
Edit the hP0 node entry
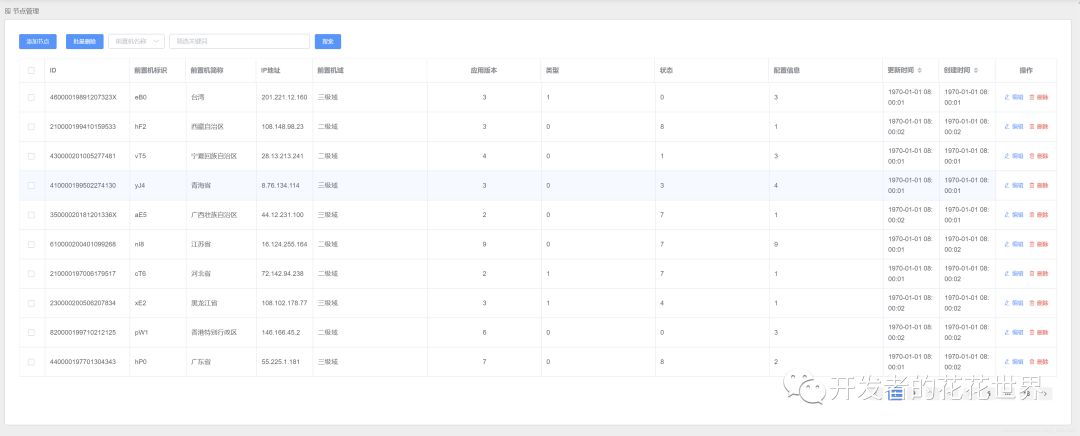[x=1014, y=362]
